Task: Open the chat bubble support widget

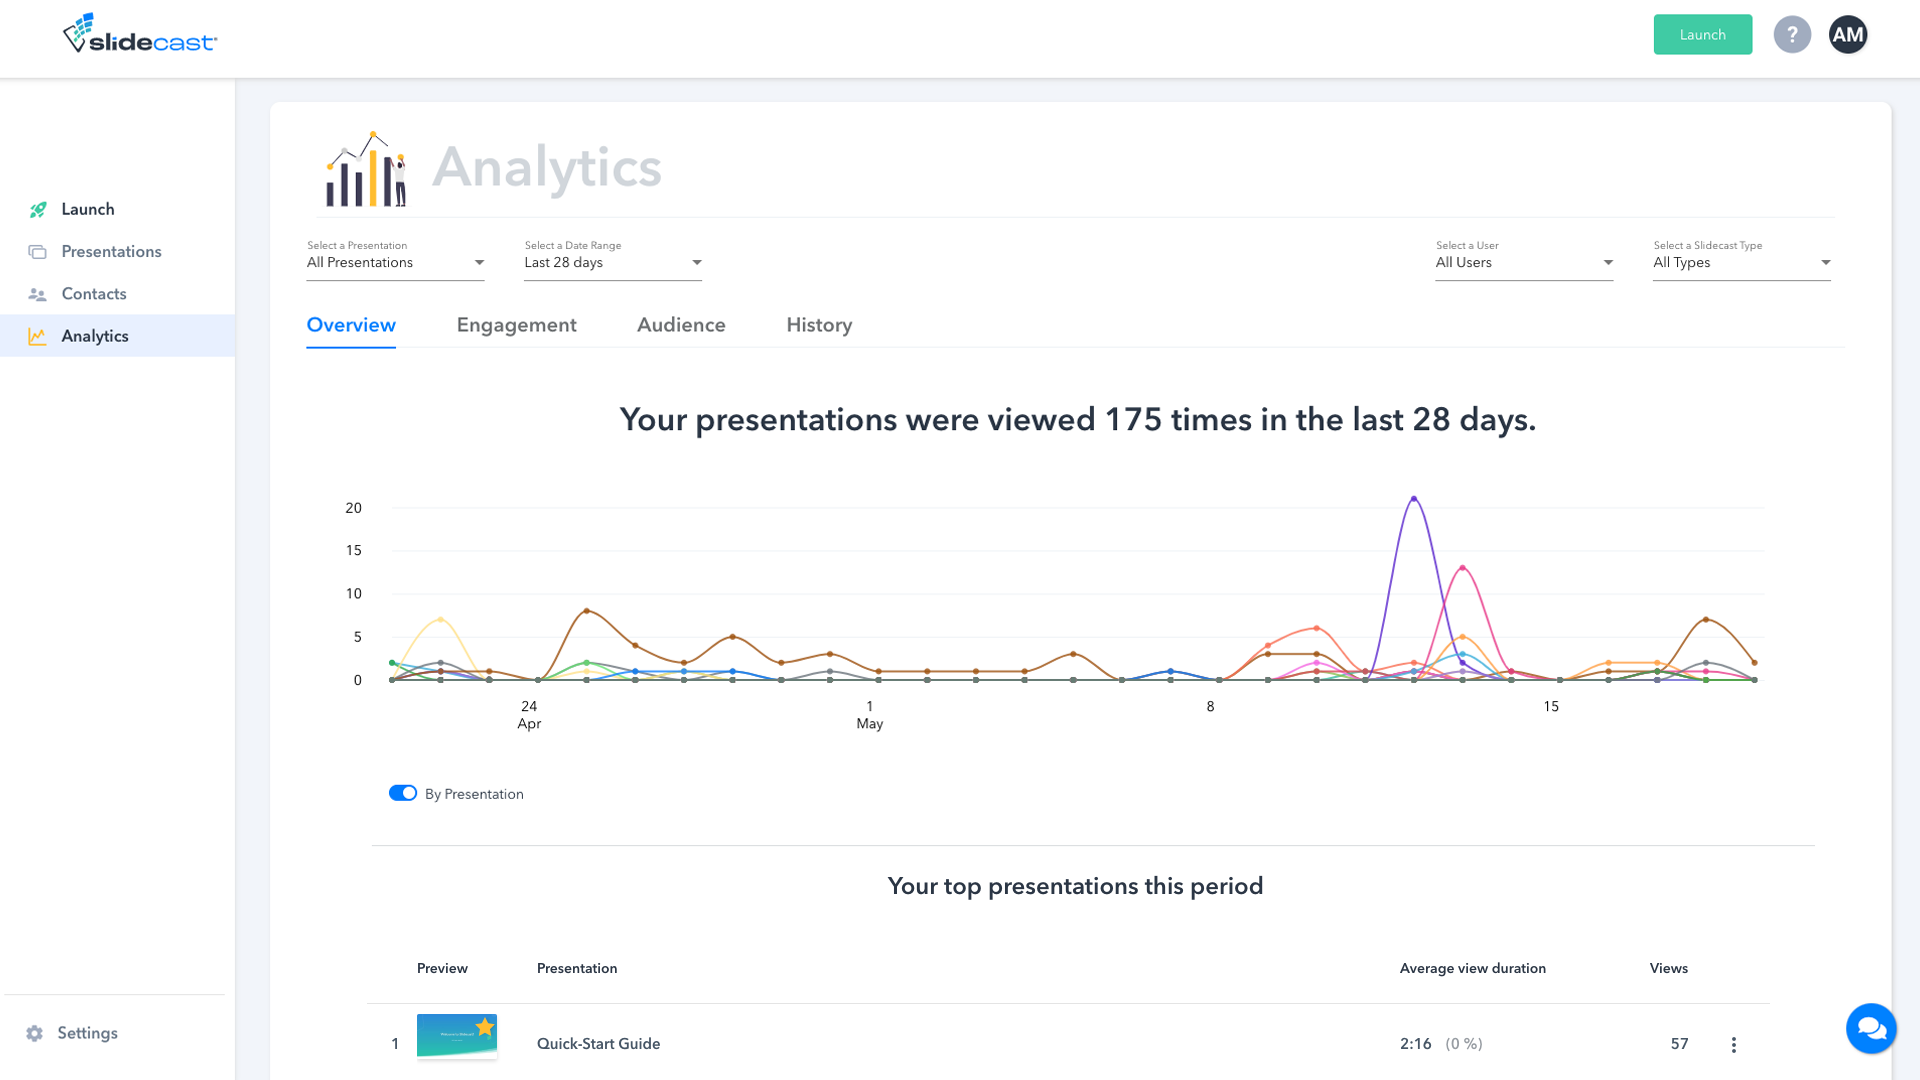Action: tap(1870, 1028)
